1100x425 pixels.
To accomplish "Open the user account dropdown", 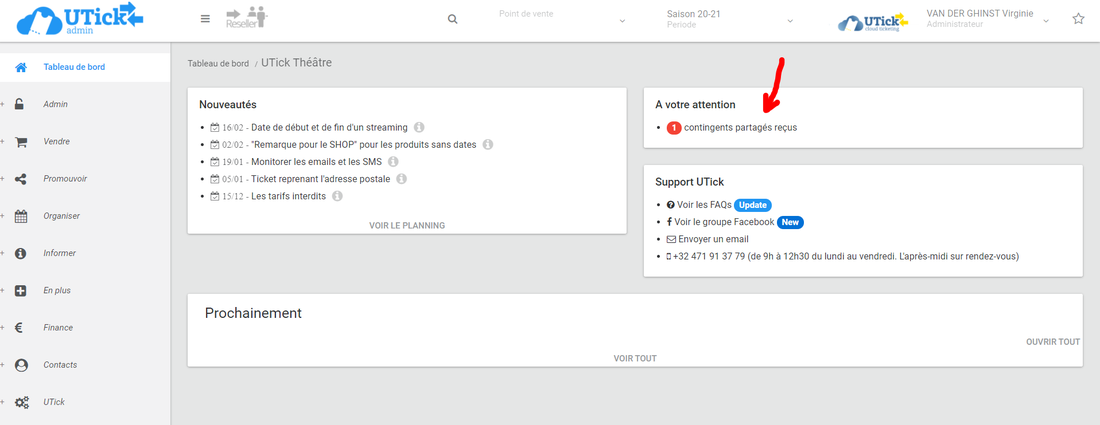I will coord(985,19).
